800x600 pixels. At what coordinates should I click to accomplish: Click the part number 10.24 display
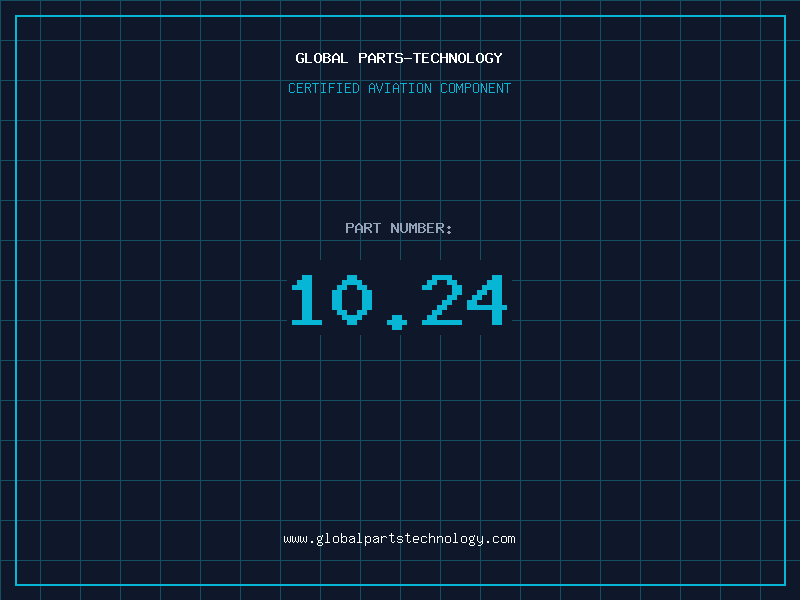coord(399,301)
